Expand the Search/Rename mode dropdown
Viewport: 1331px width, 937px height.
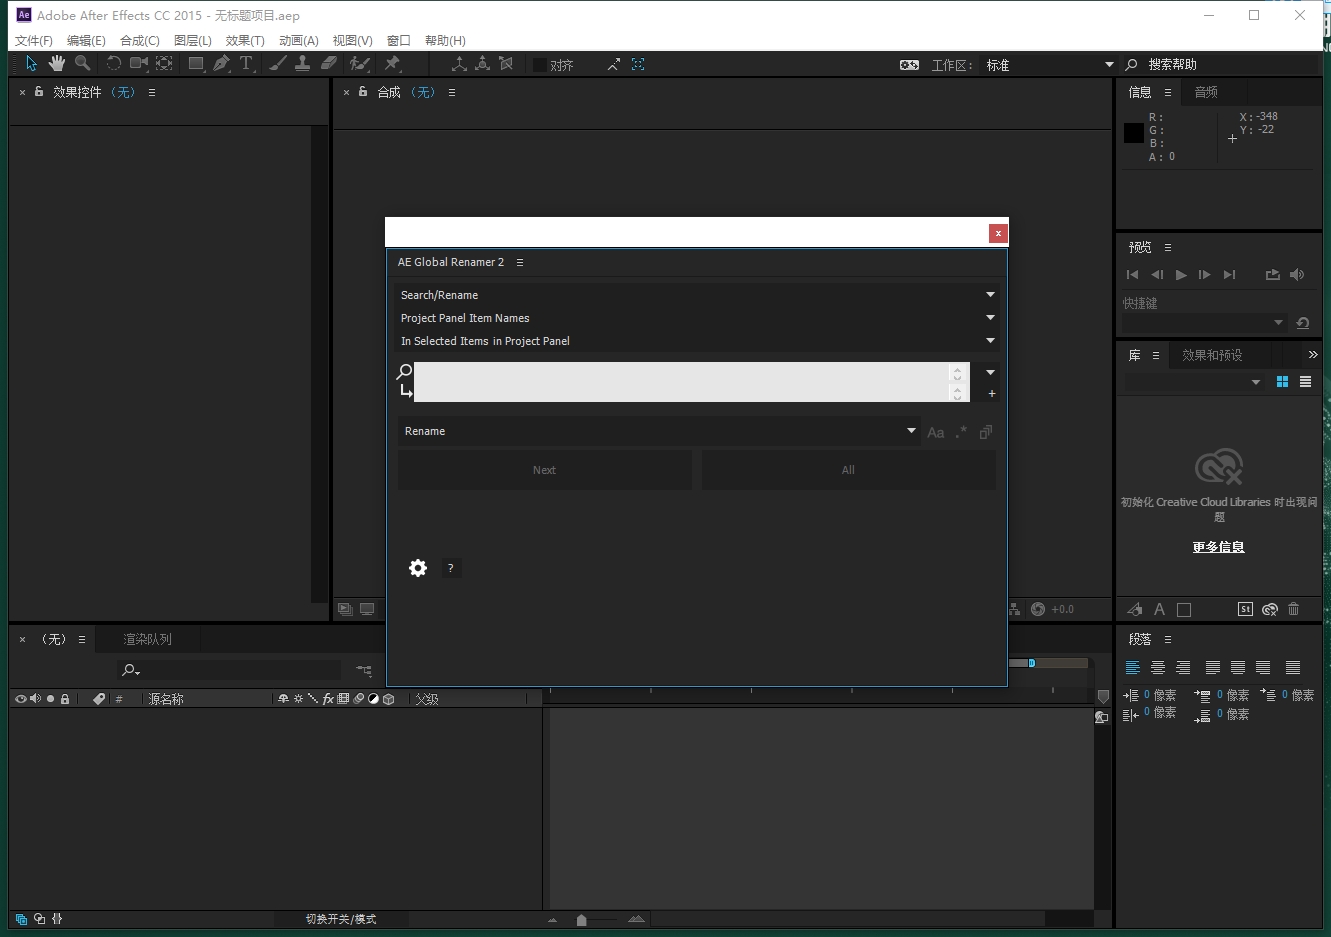[990, 295]
